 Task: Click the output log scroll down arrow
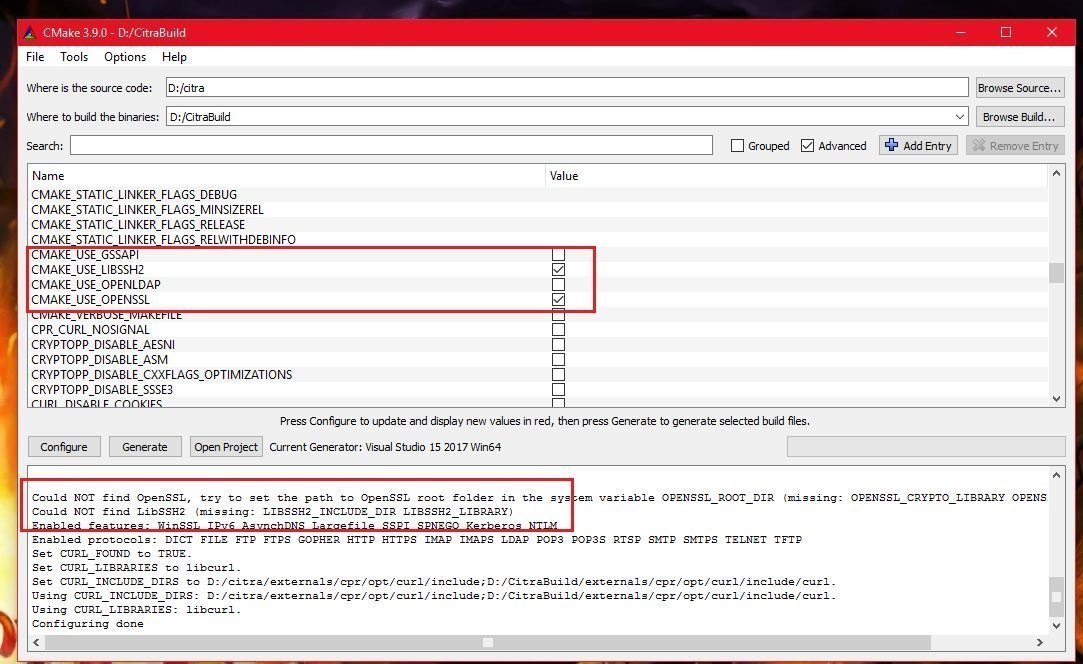coord(1056,625)
